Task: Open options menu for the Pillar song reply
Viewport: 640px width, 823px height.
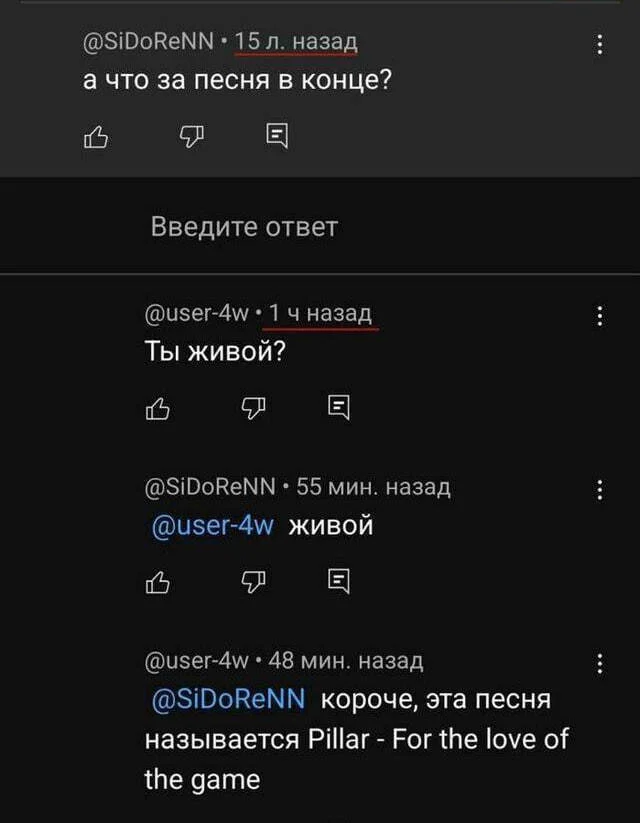Action: coord(598,664)
